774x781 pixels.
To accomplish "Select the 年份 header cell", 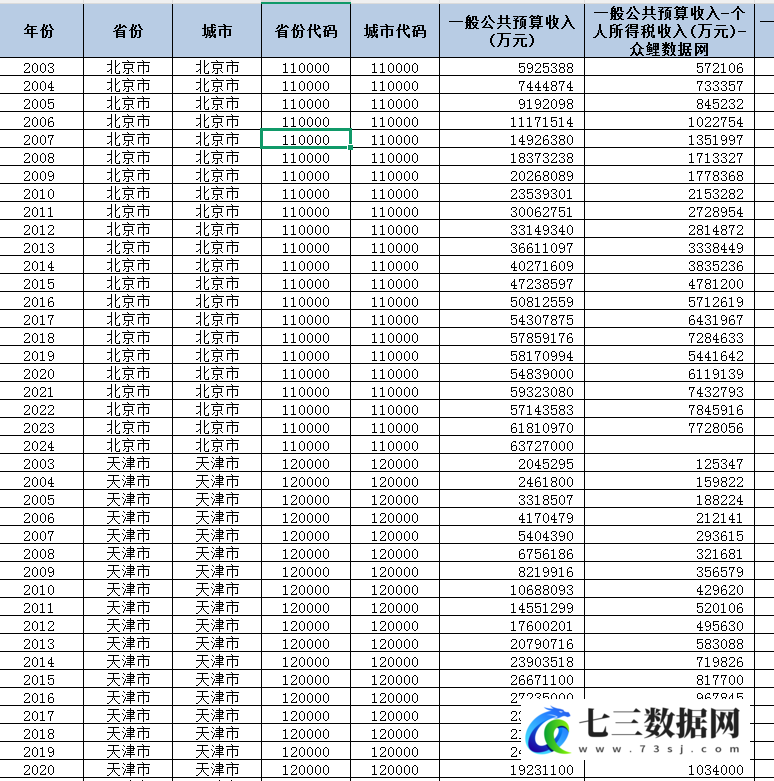I will pos(41,30).
